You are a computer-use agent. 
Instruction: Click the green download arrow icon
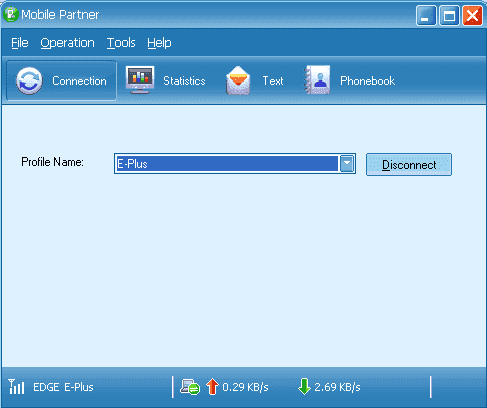304,387
